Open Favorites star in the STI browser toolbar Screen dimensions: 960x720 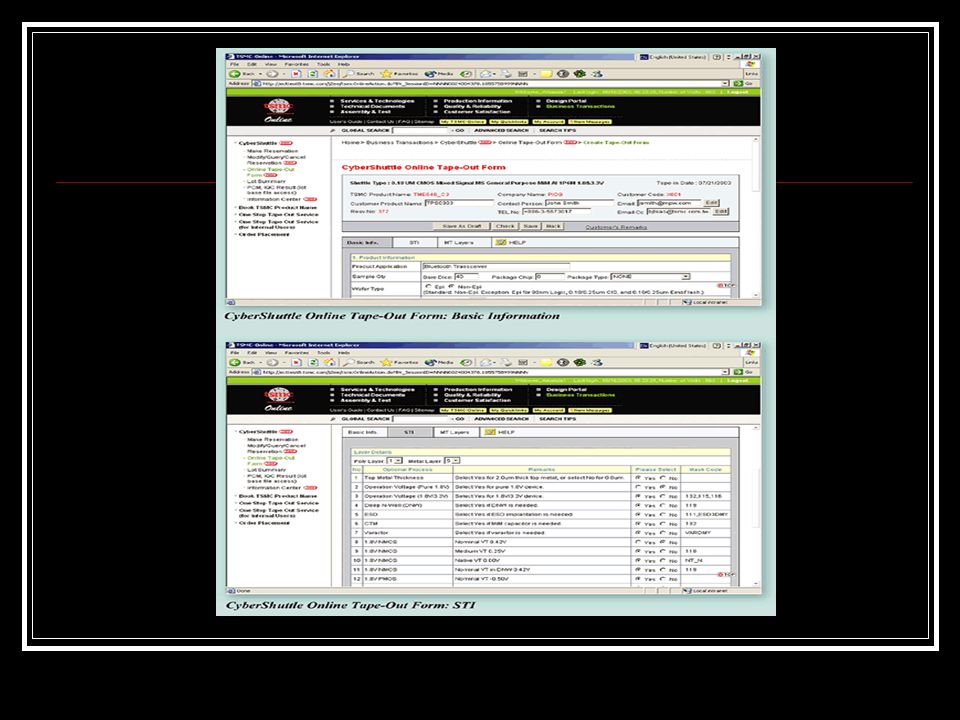point(386,362)
